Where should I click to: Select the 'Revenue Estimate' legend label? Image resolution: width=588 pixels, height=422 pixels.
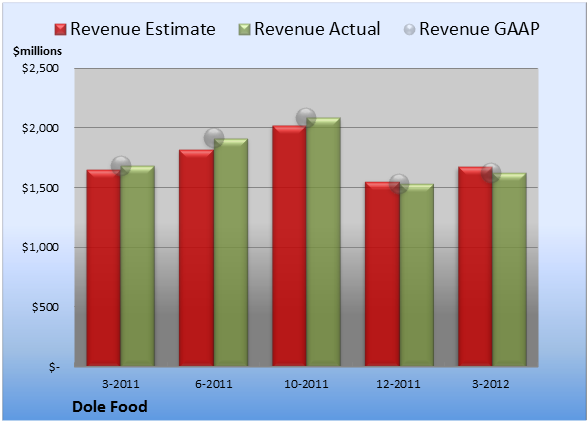click(143, 29)
